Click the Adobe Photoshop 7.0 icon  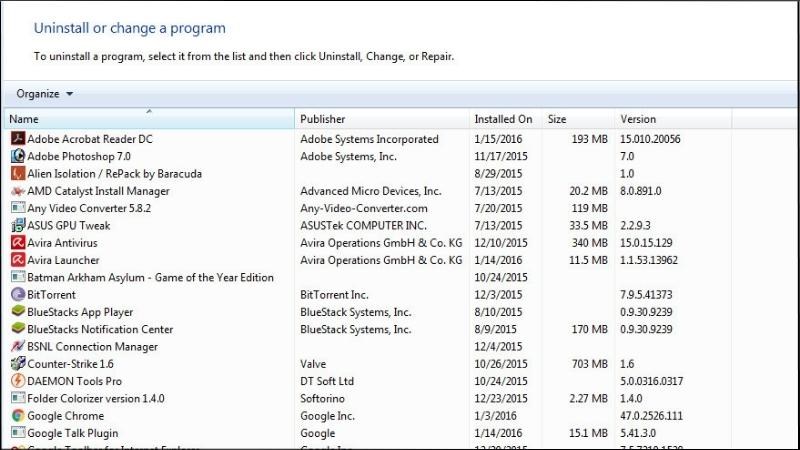coord(17,156)
